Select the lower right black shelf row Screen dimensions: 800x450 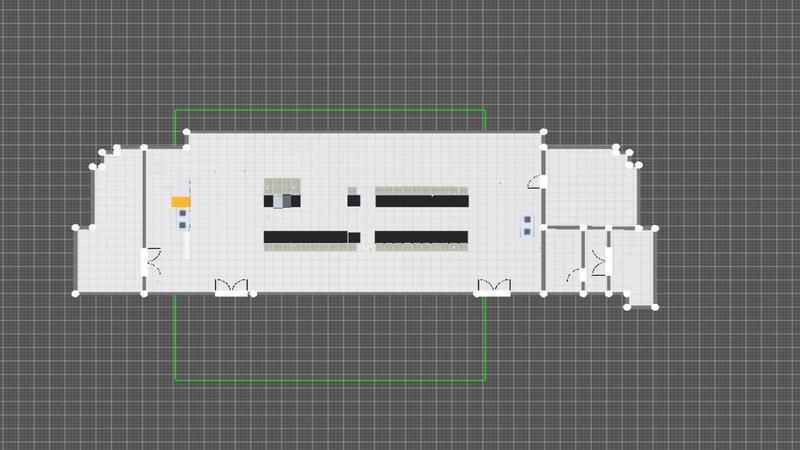point(422,237)
